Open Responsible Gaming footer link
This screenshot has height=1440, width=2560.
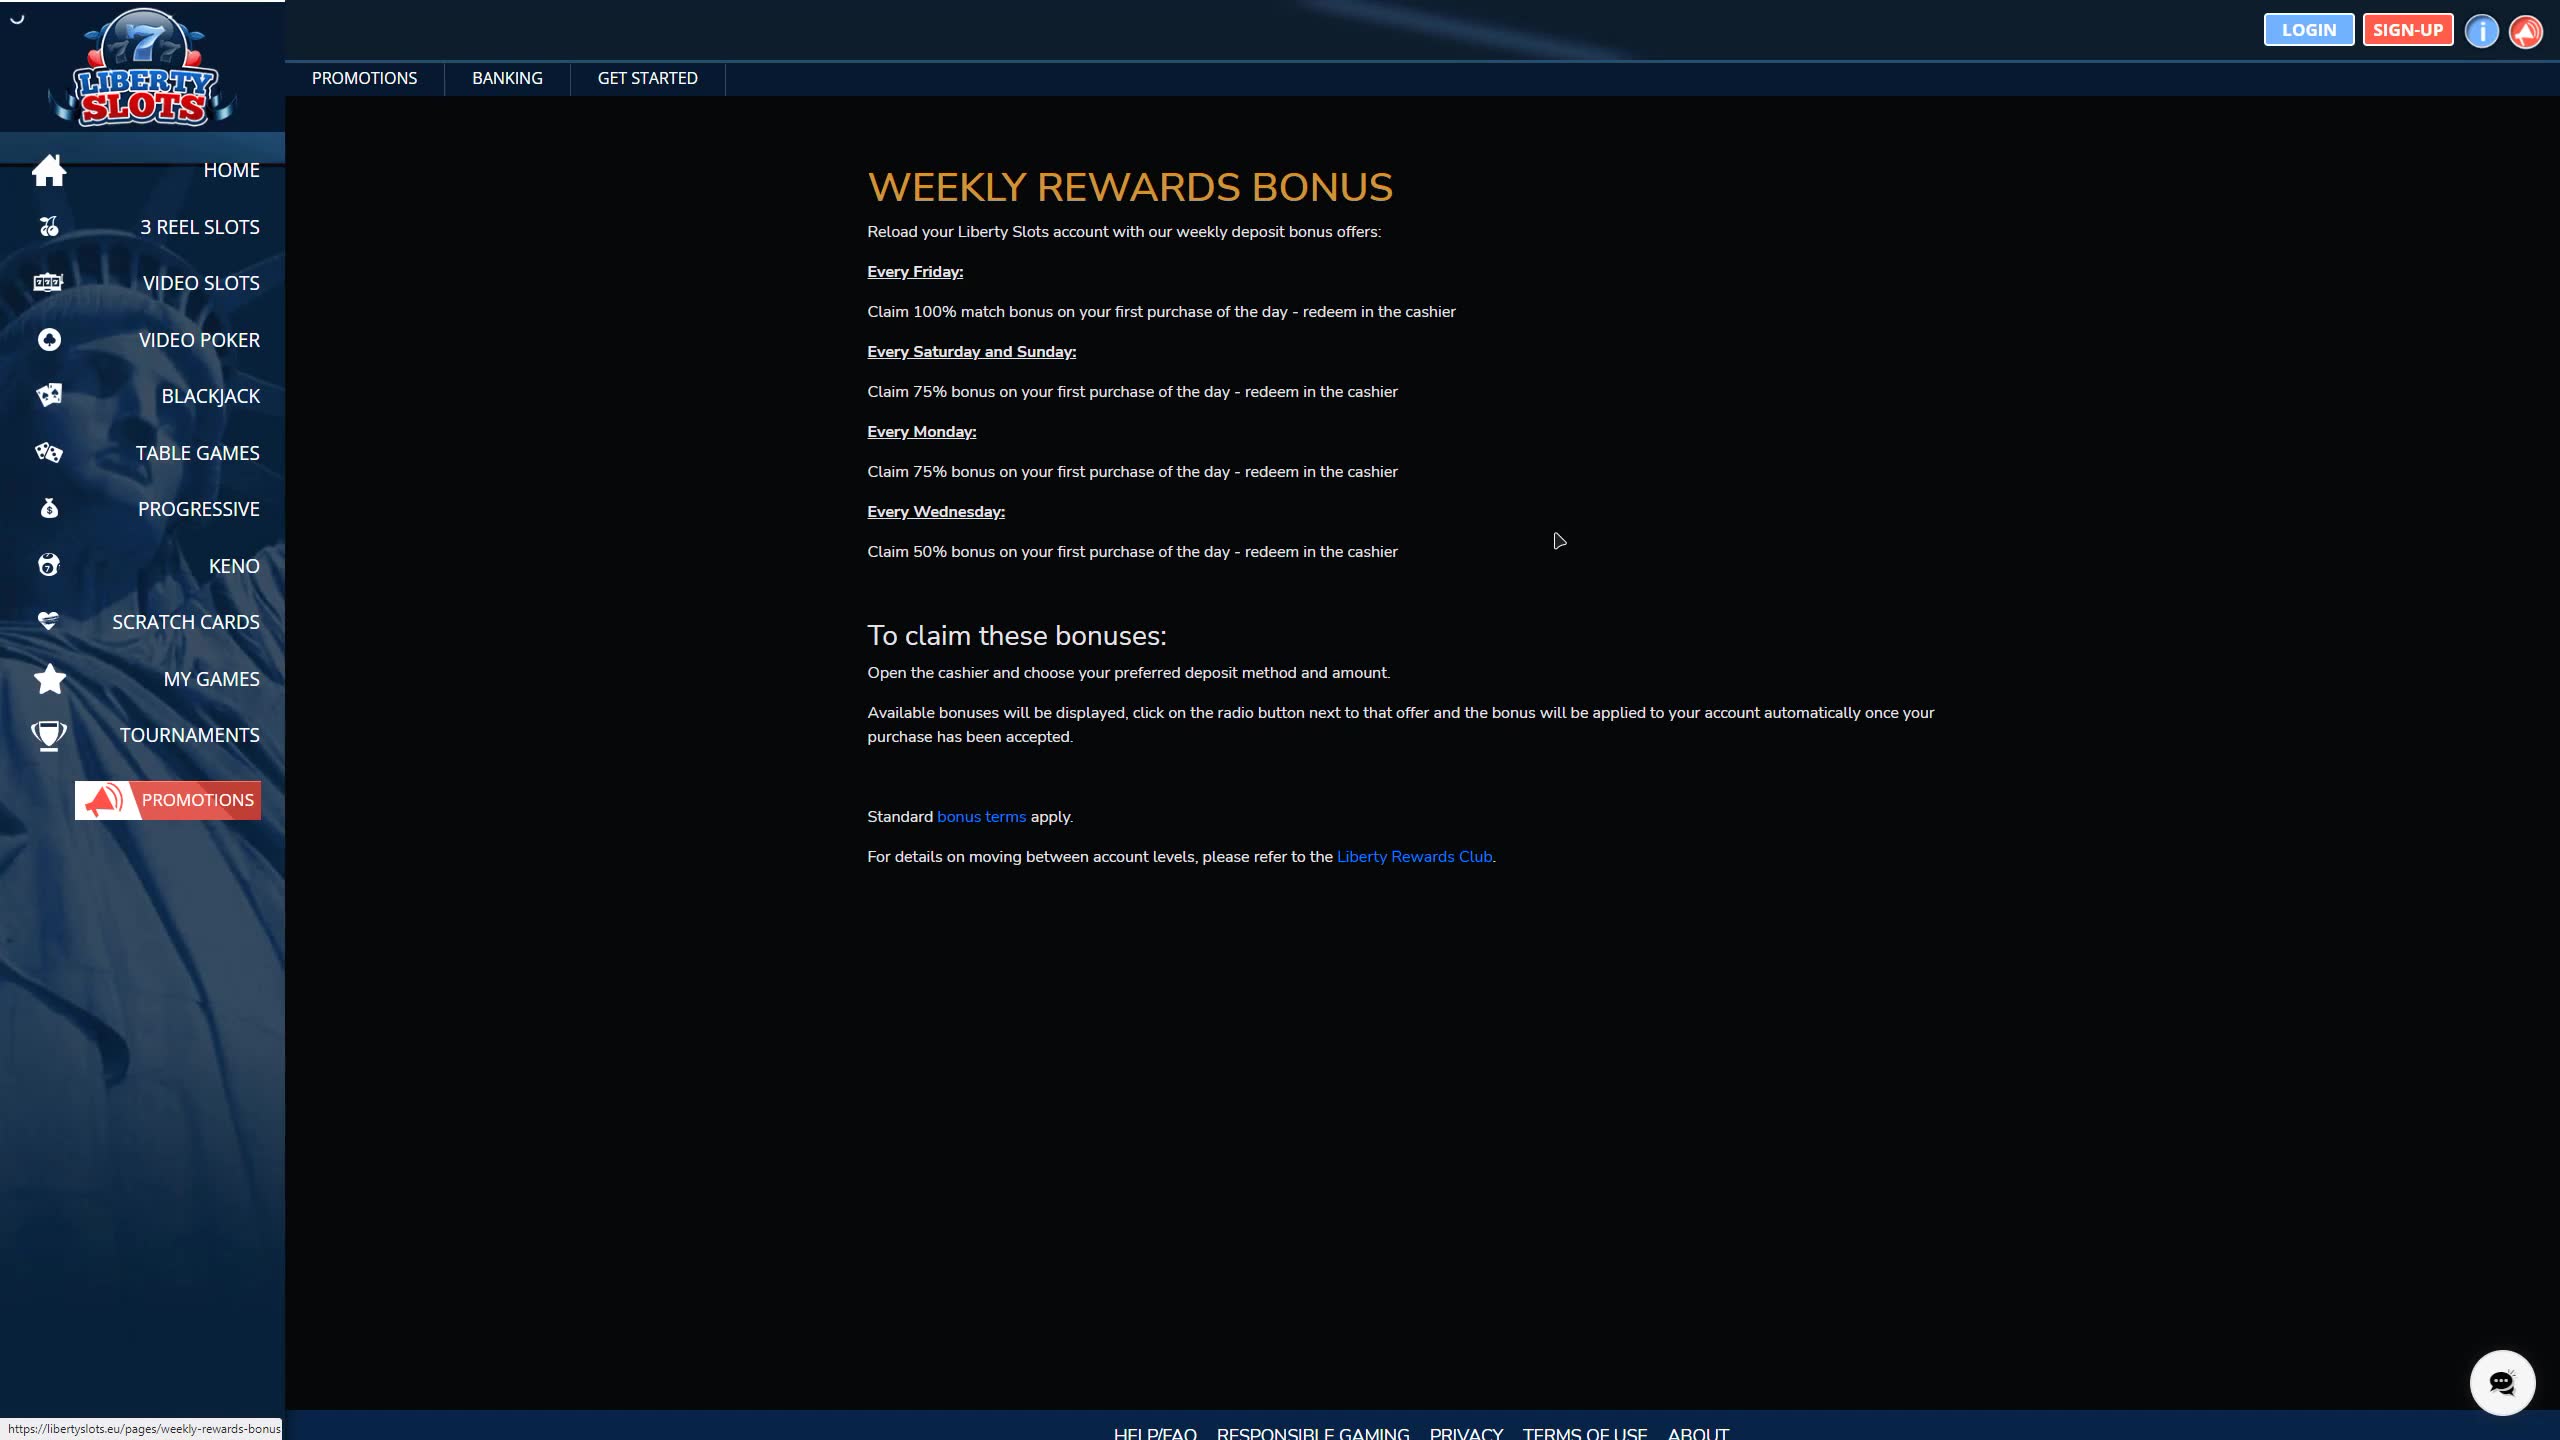point(1312,1432)
